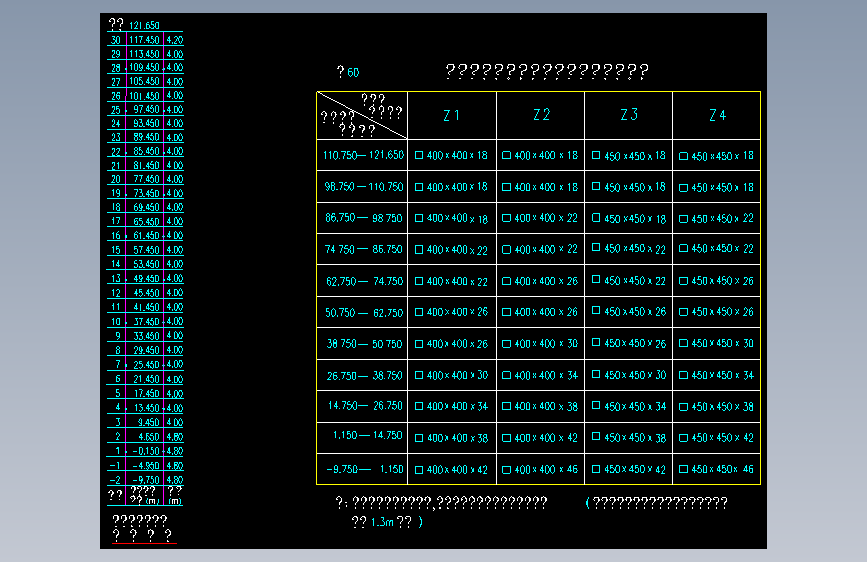
Task: Select Z1 cell 400×400×38 in the 1.150—14.750 row
Action: pyautogui.click(x=451, y=438)
